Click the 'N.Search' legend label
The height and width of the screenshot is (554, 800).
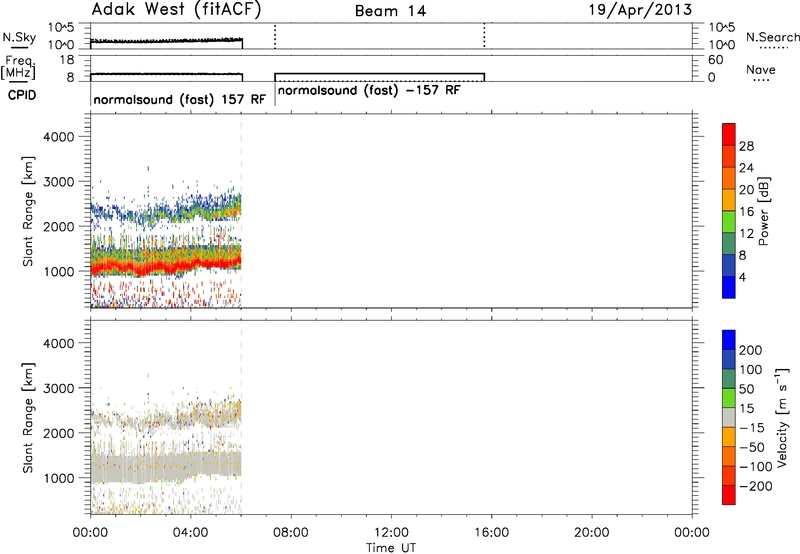772,37
